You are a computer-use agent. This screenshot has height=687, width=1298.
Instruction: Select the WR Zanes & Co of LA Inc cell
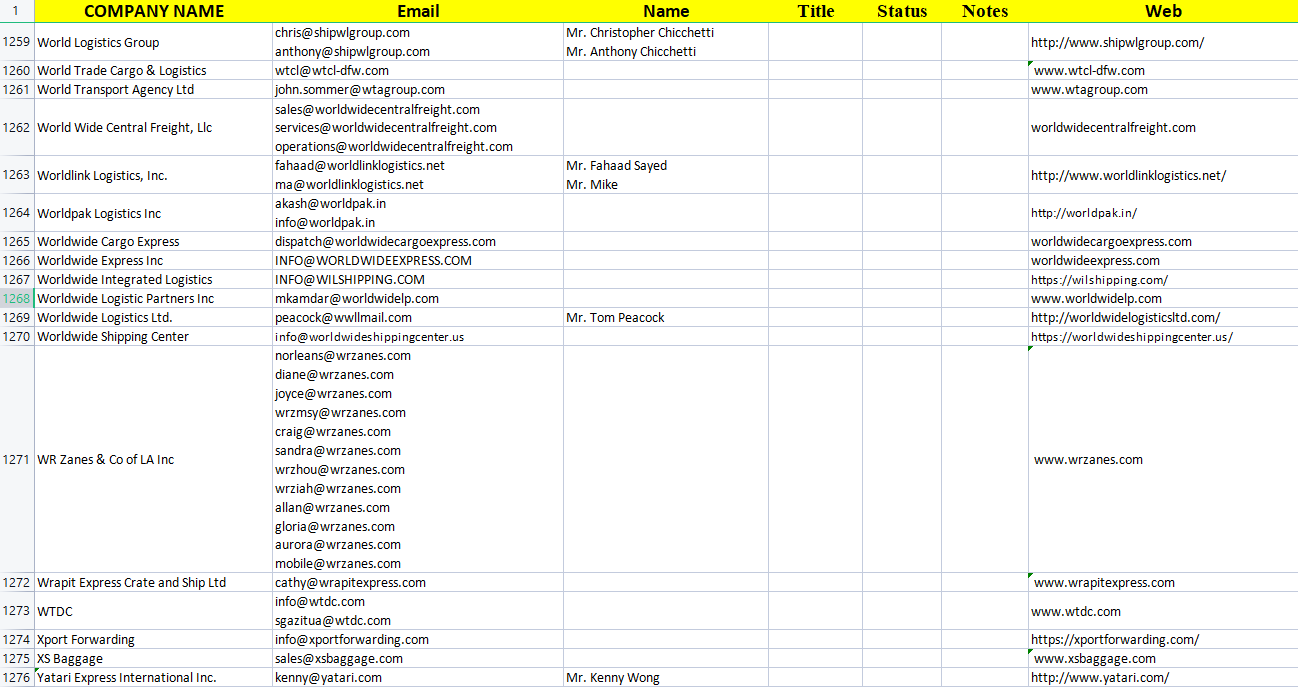coord(105,460)
